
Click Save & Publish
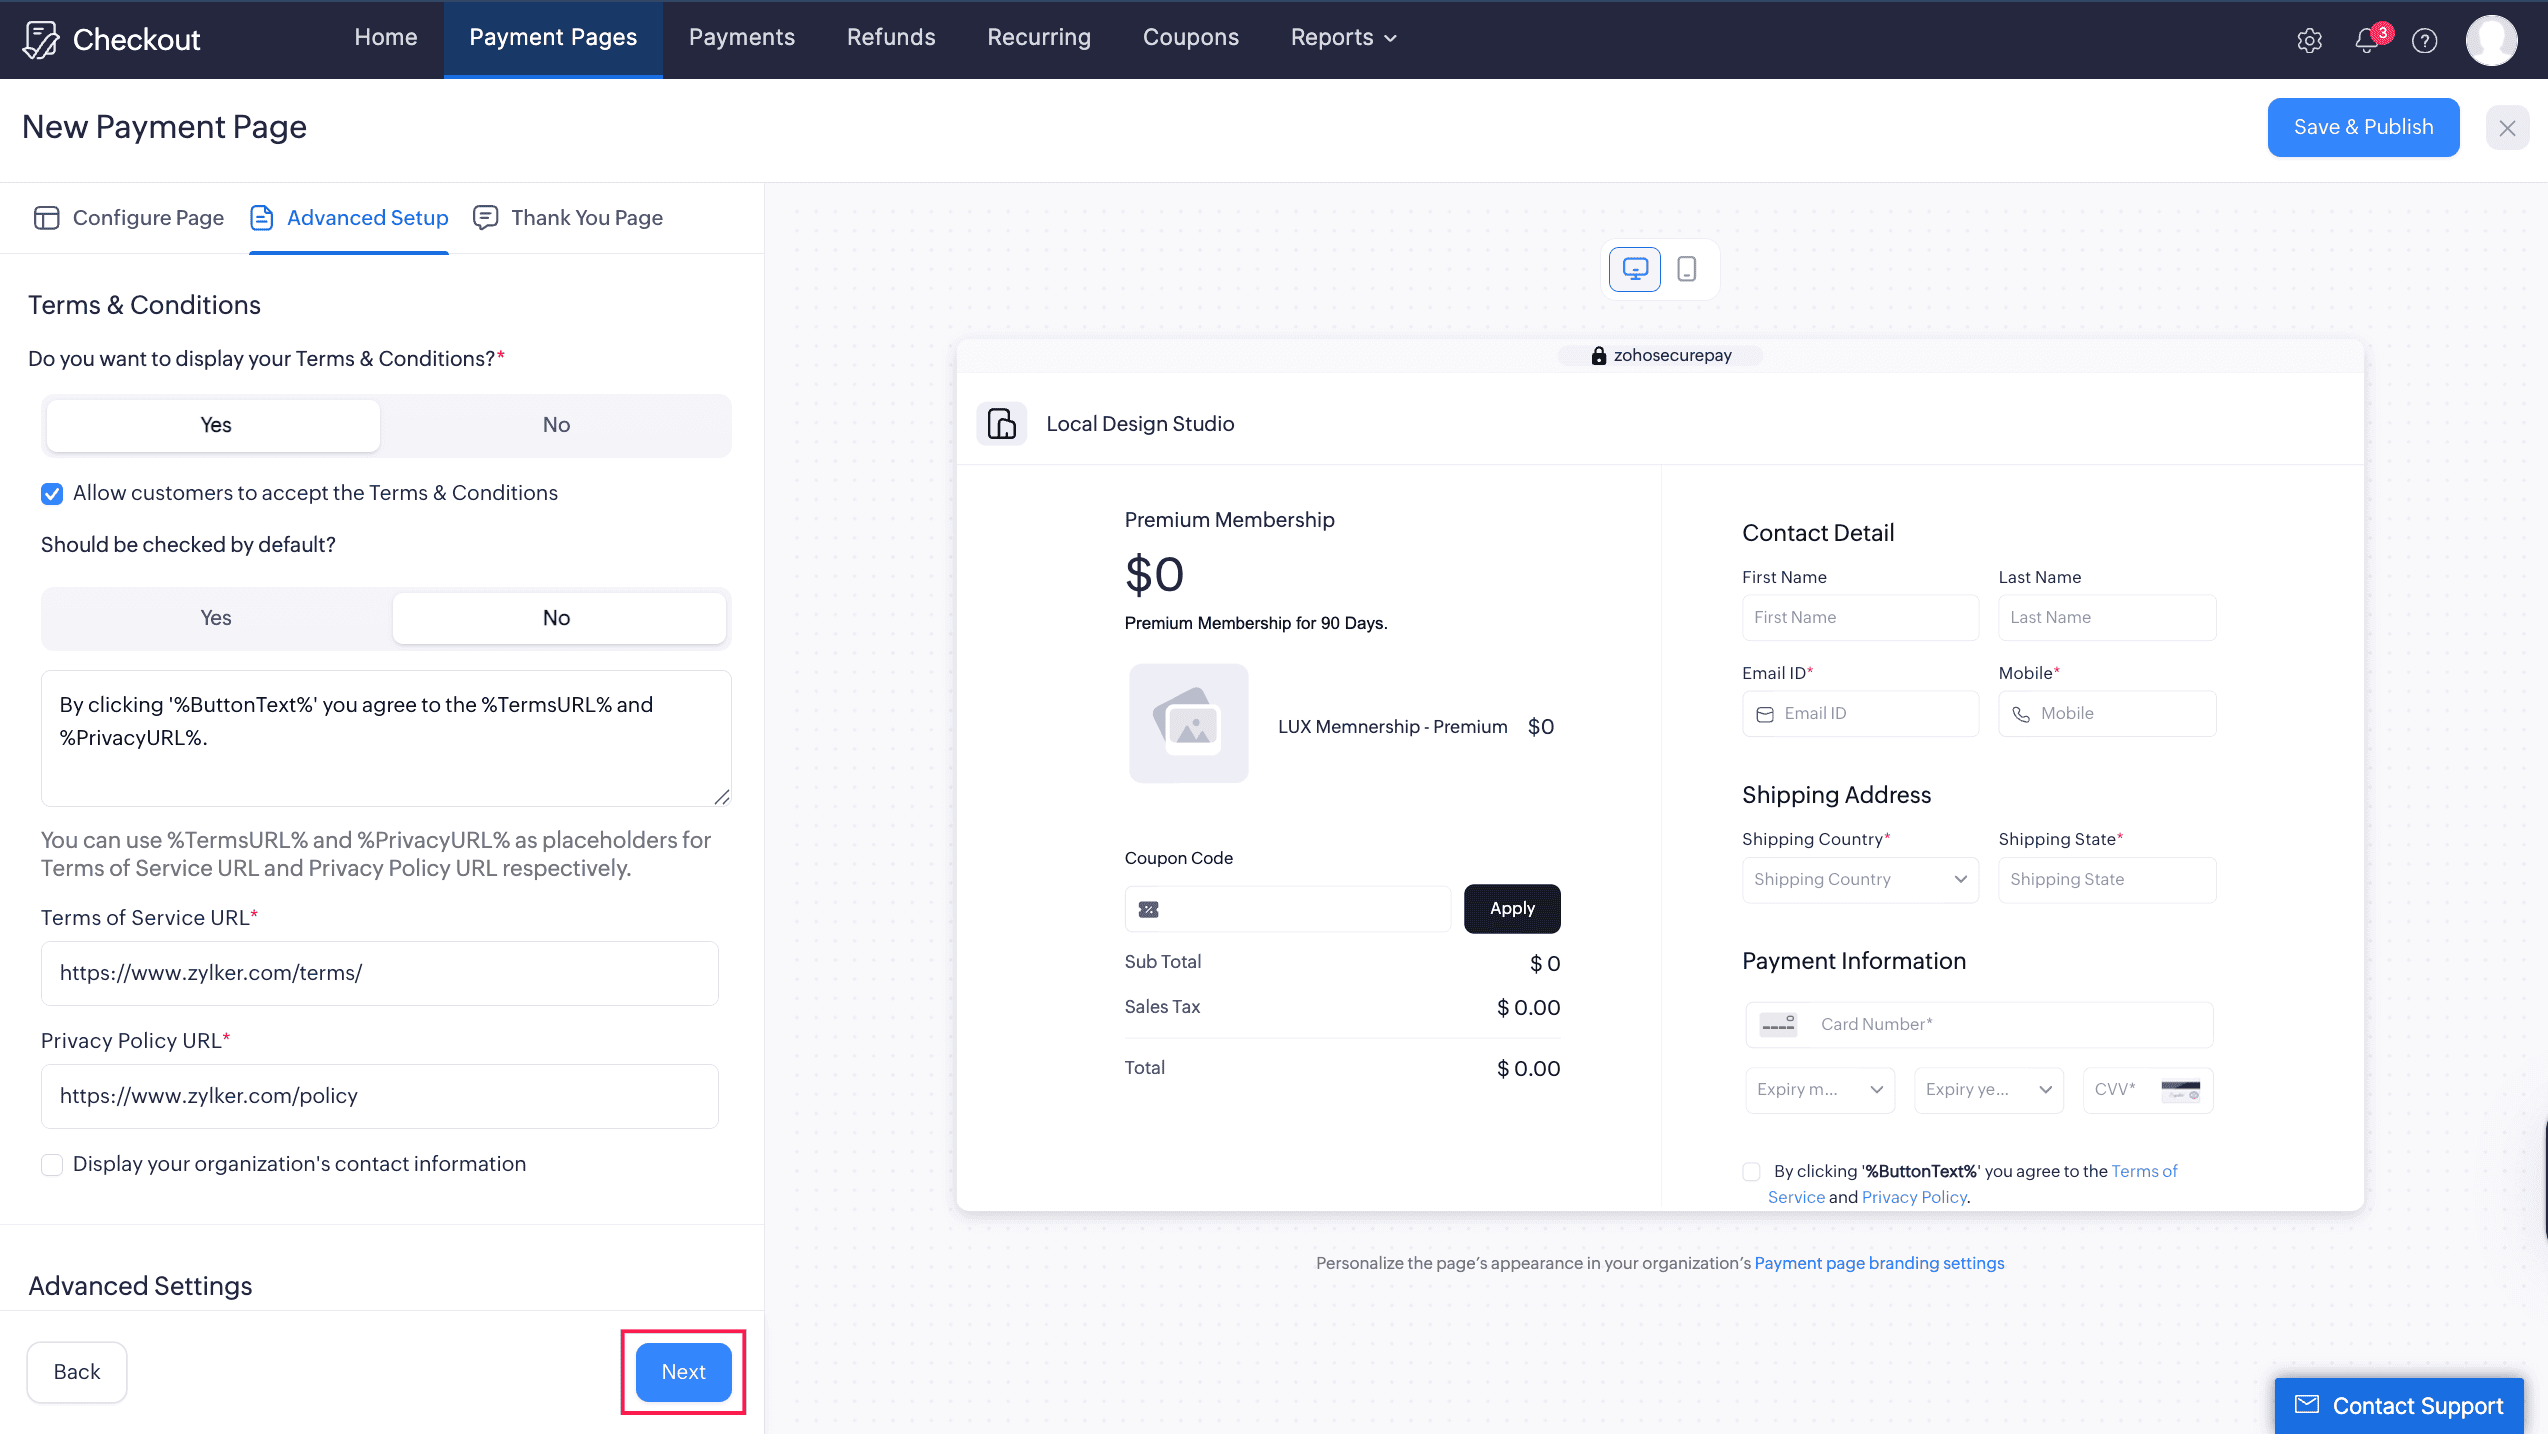click(x=2363, y=127)
